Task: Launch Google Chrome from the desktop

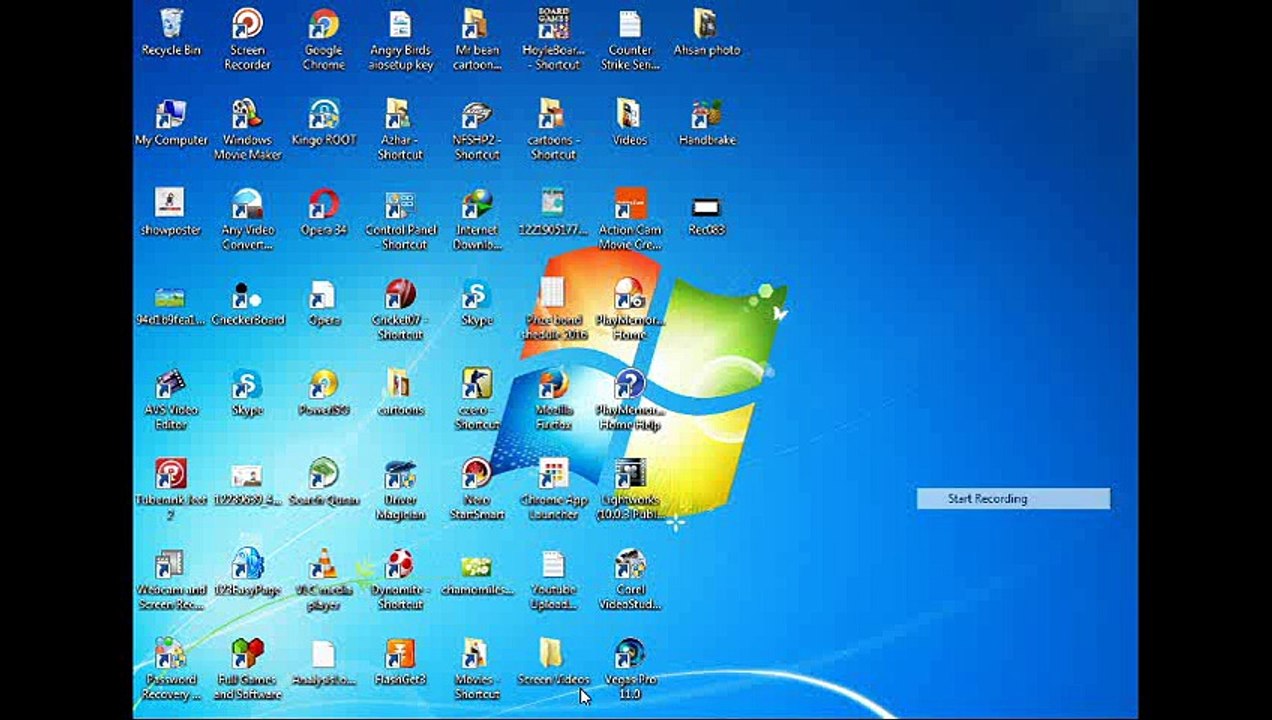Action: [324, 39]
